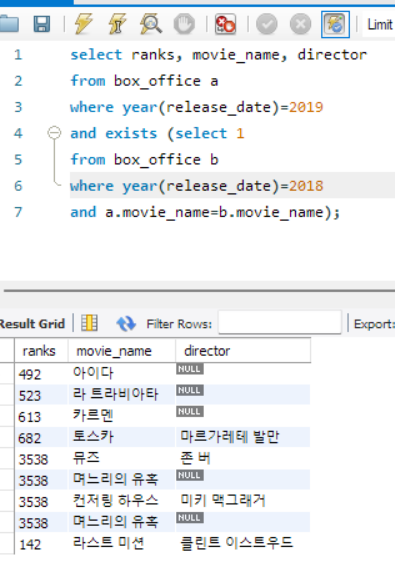Screen dimensions: 395x582
Task: Select director cell 클린트 이스트우드
Action: [x=243, y=543]
